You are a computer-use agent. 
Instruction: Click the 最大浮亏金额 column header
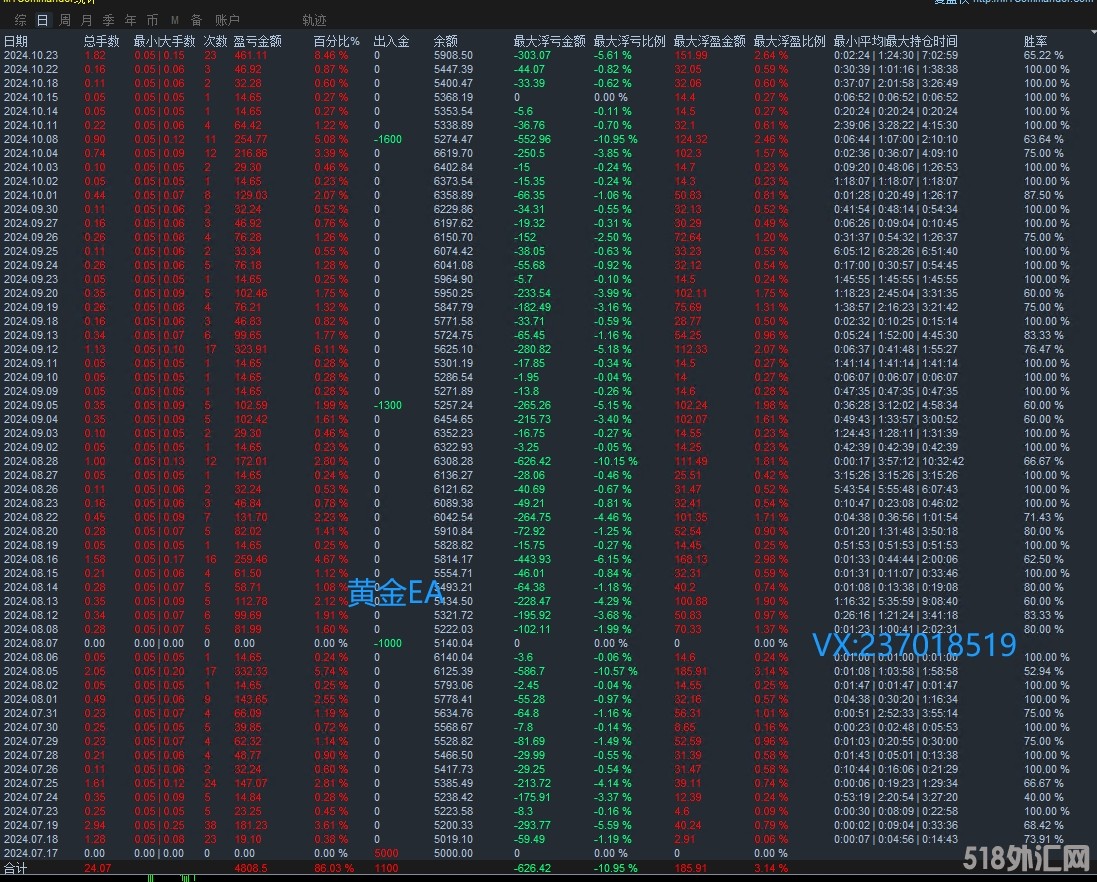(549, 41)
